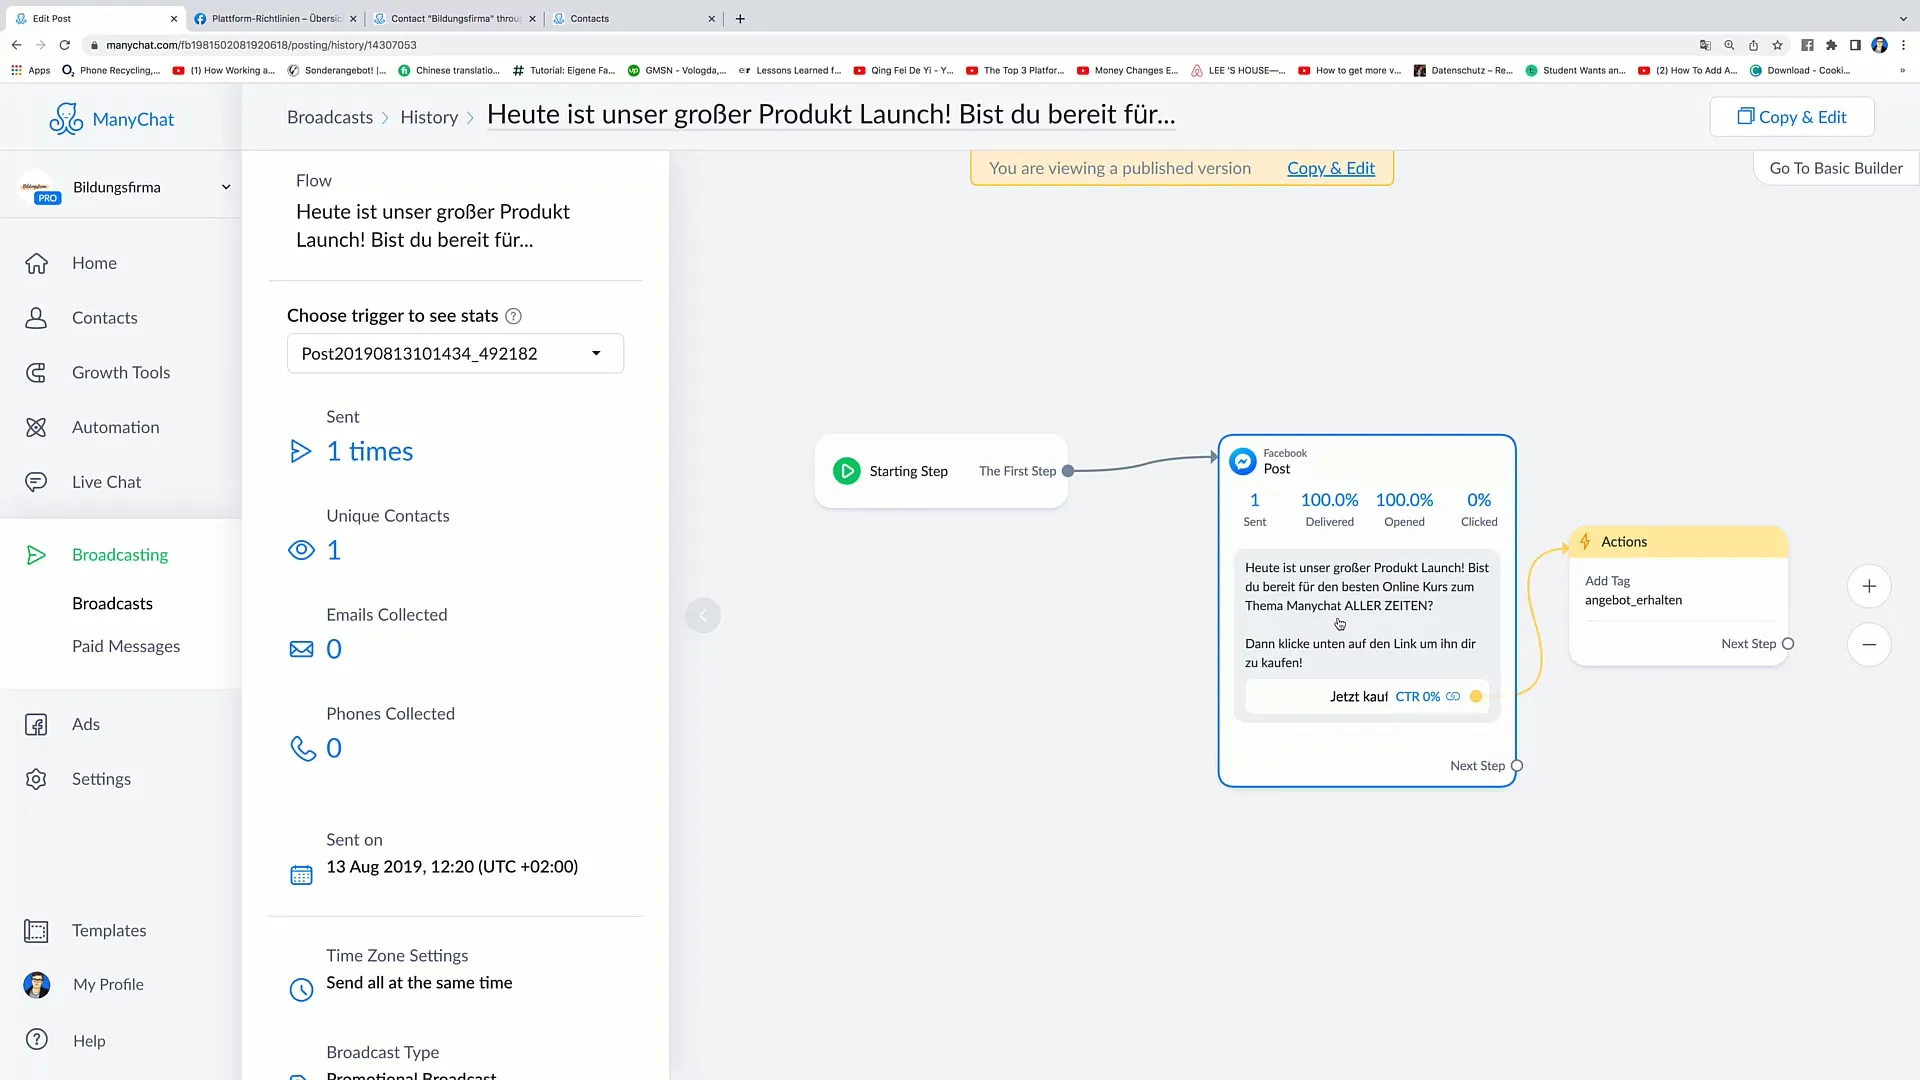
Task: Zoom in on the flow canvas
Action: (1869, 587)
